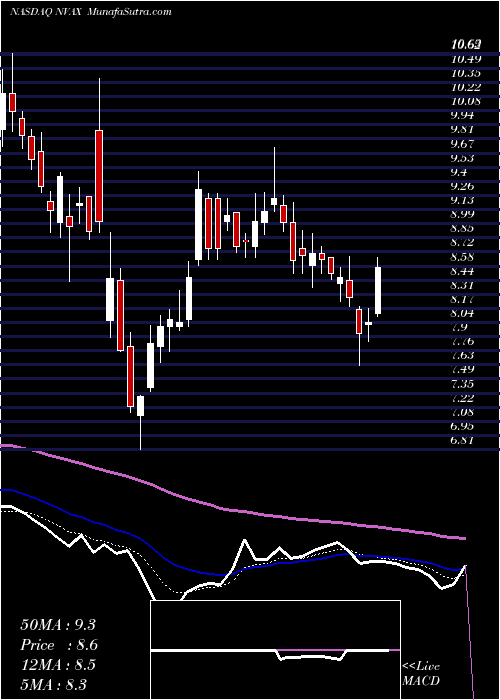Click the <<Live MACD label

[x=421, y=674]
